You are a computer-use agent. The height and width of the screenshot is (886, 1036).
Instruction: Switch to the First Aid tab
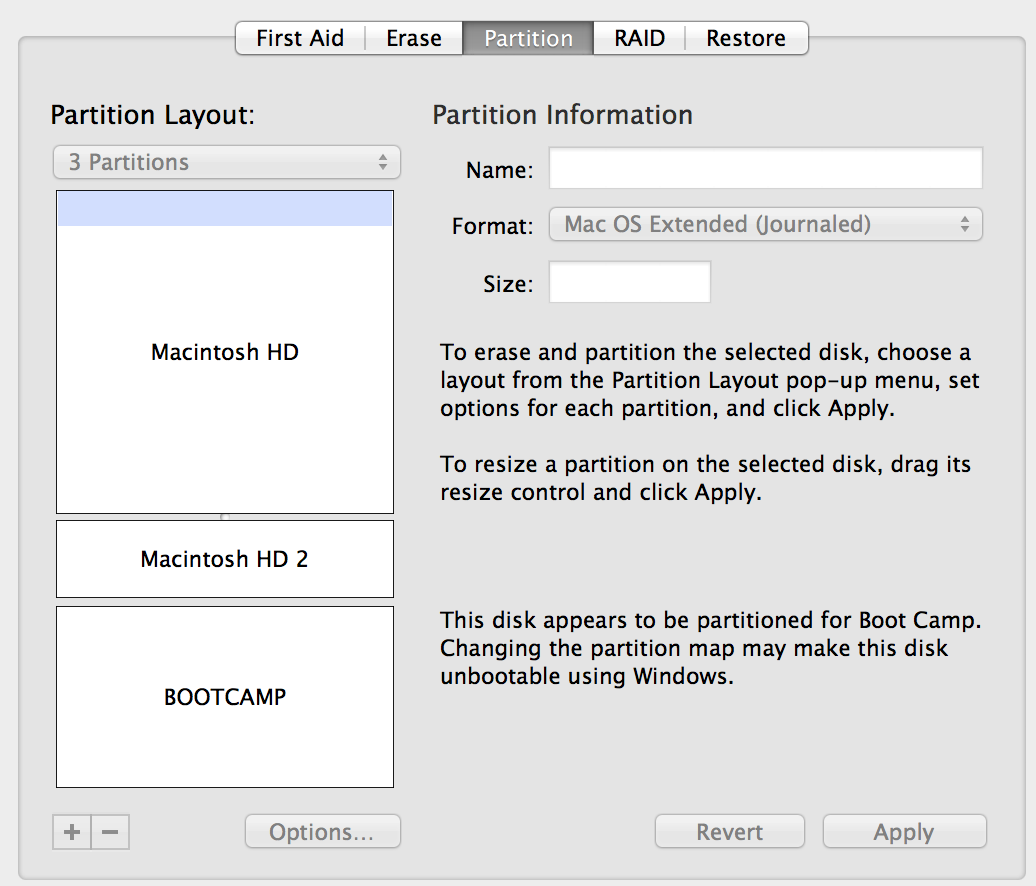tap(300, 38)
